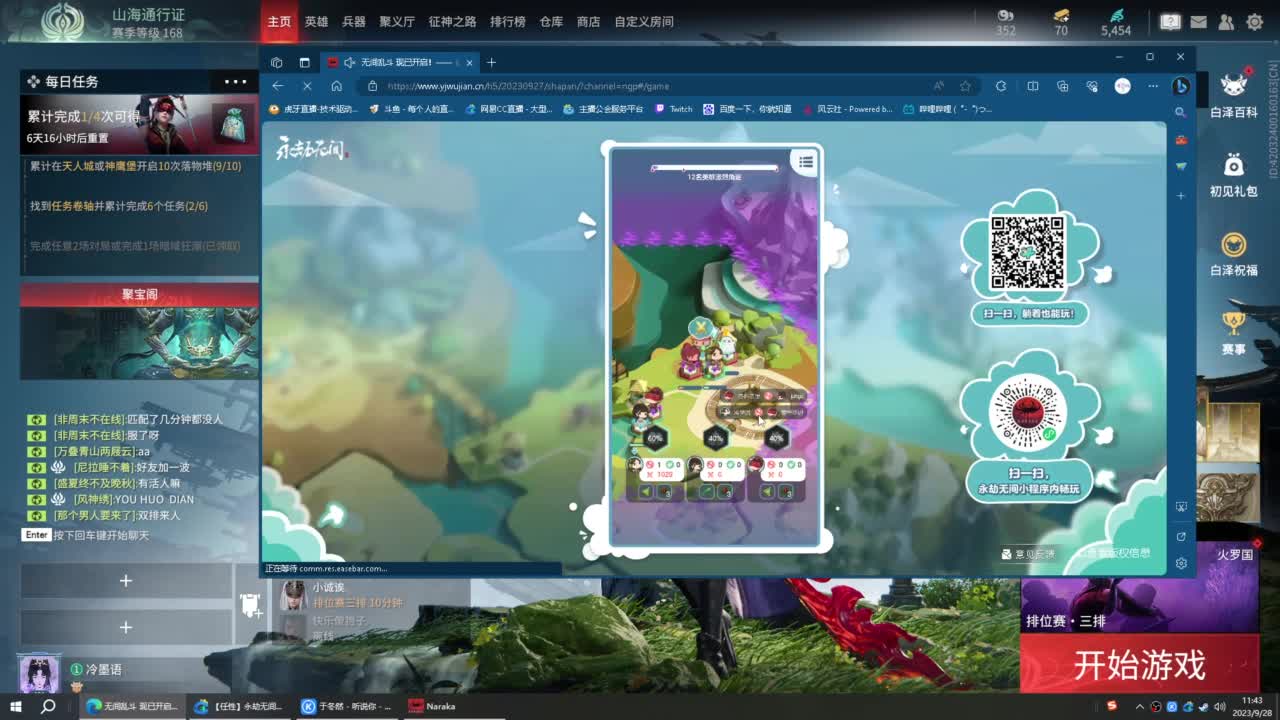Click the 意见反馈 feedback link
This screenshot has width=1280, height=720.
(1029, 554)
